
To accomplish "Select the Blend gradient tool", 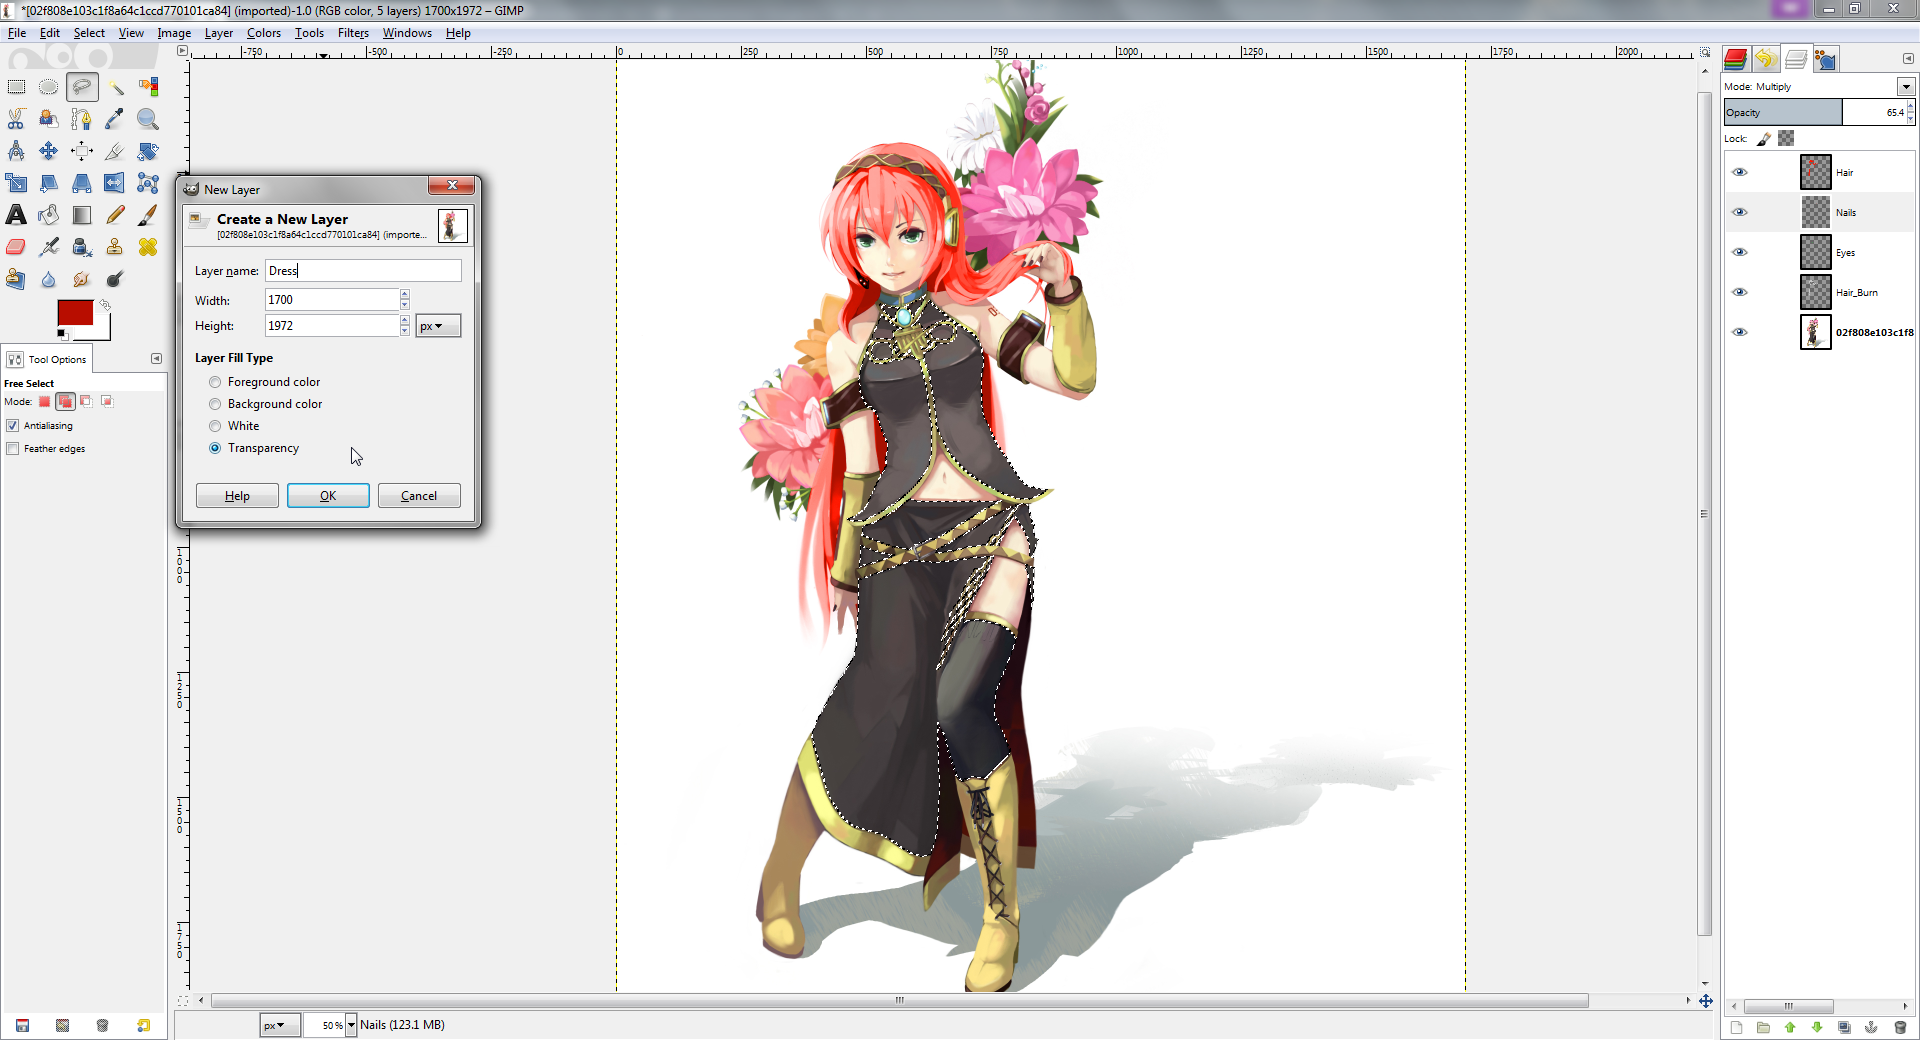I will click(x=82, y=215).
